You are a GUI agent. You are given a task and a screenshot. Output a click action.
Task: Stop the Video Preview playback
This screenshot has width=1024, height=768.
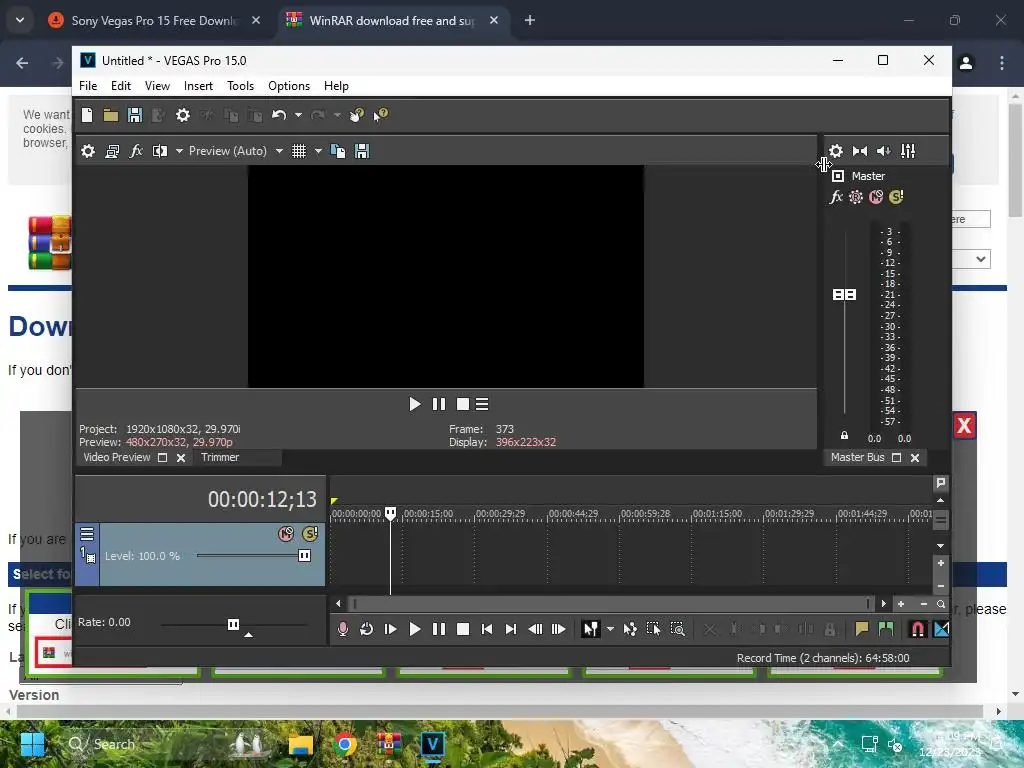[x=462, y=404]
